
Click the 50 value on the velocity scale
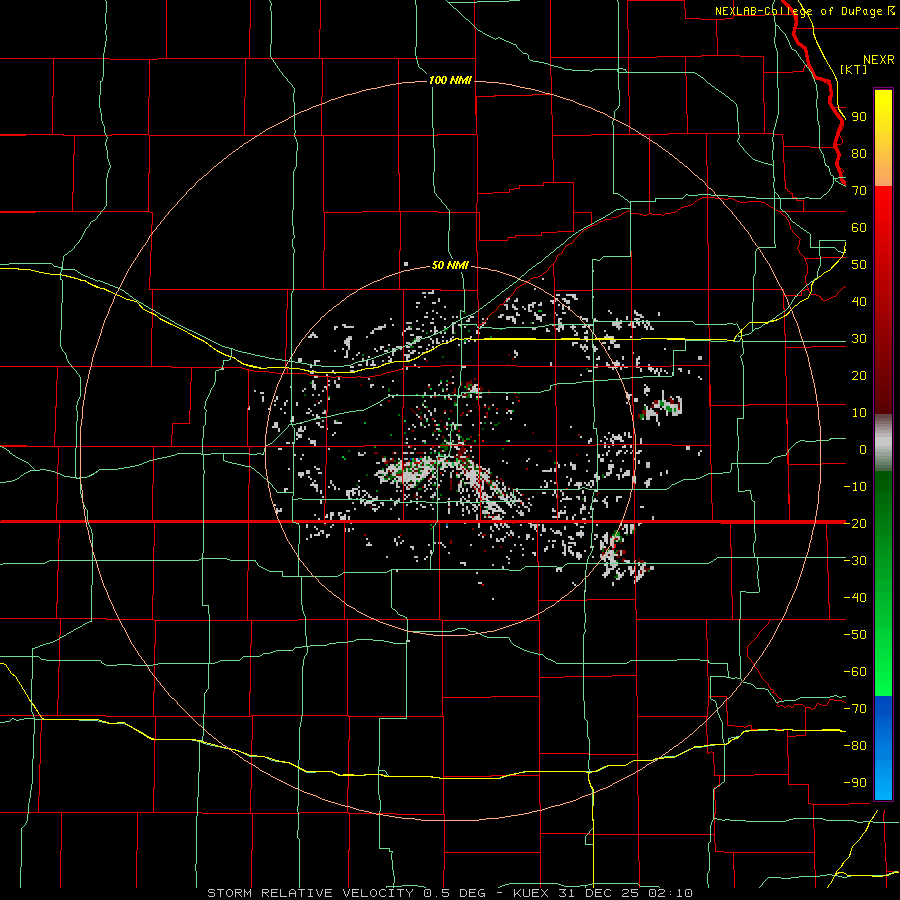[x=859, y=265]
